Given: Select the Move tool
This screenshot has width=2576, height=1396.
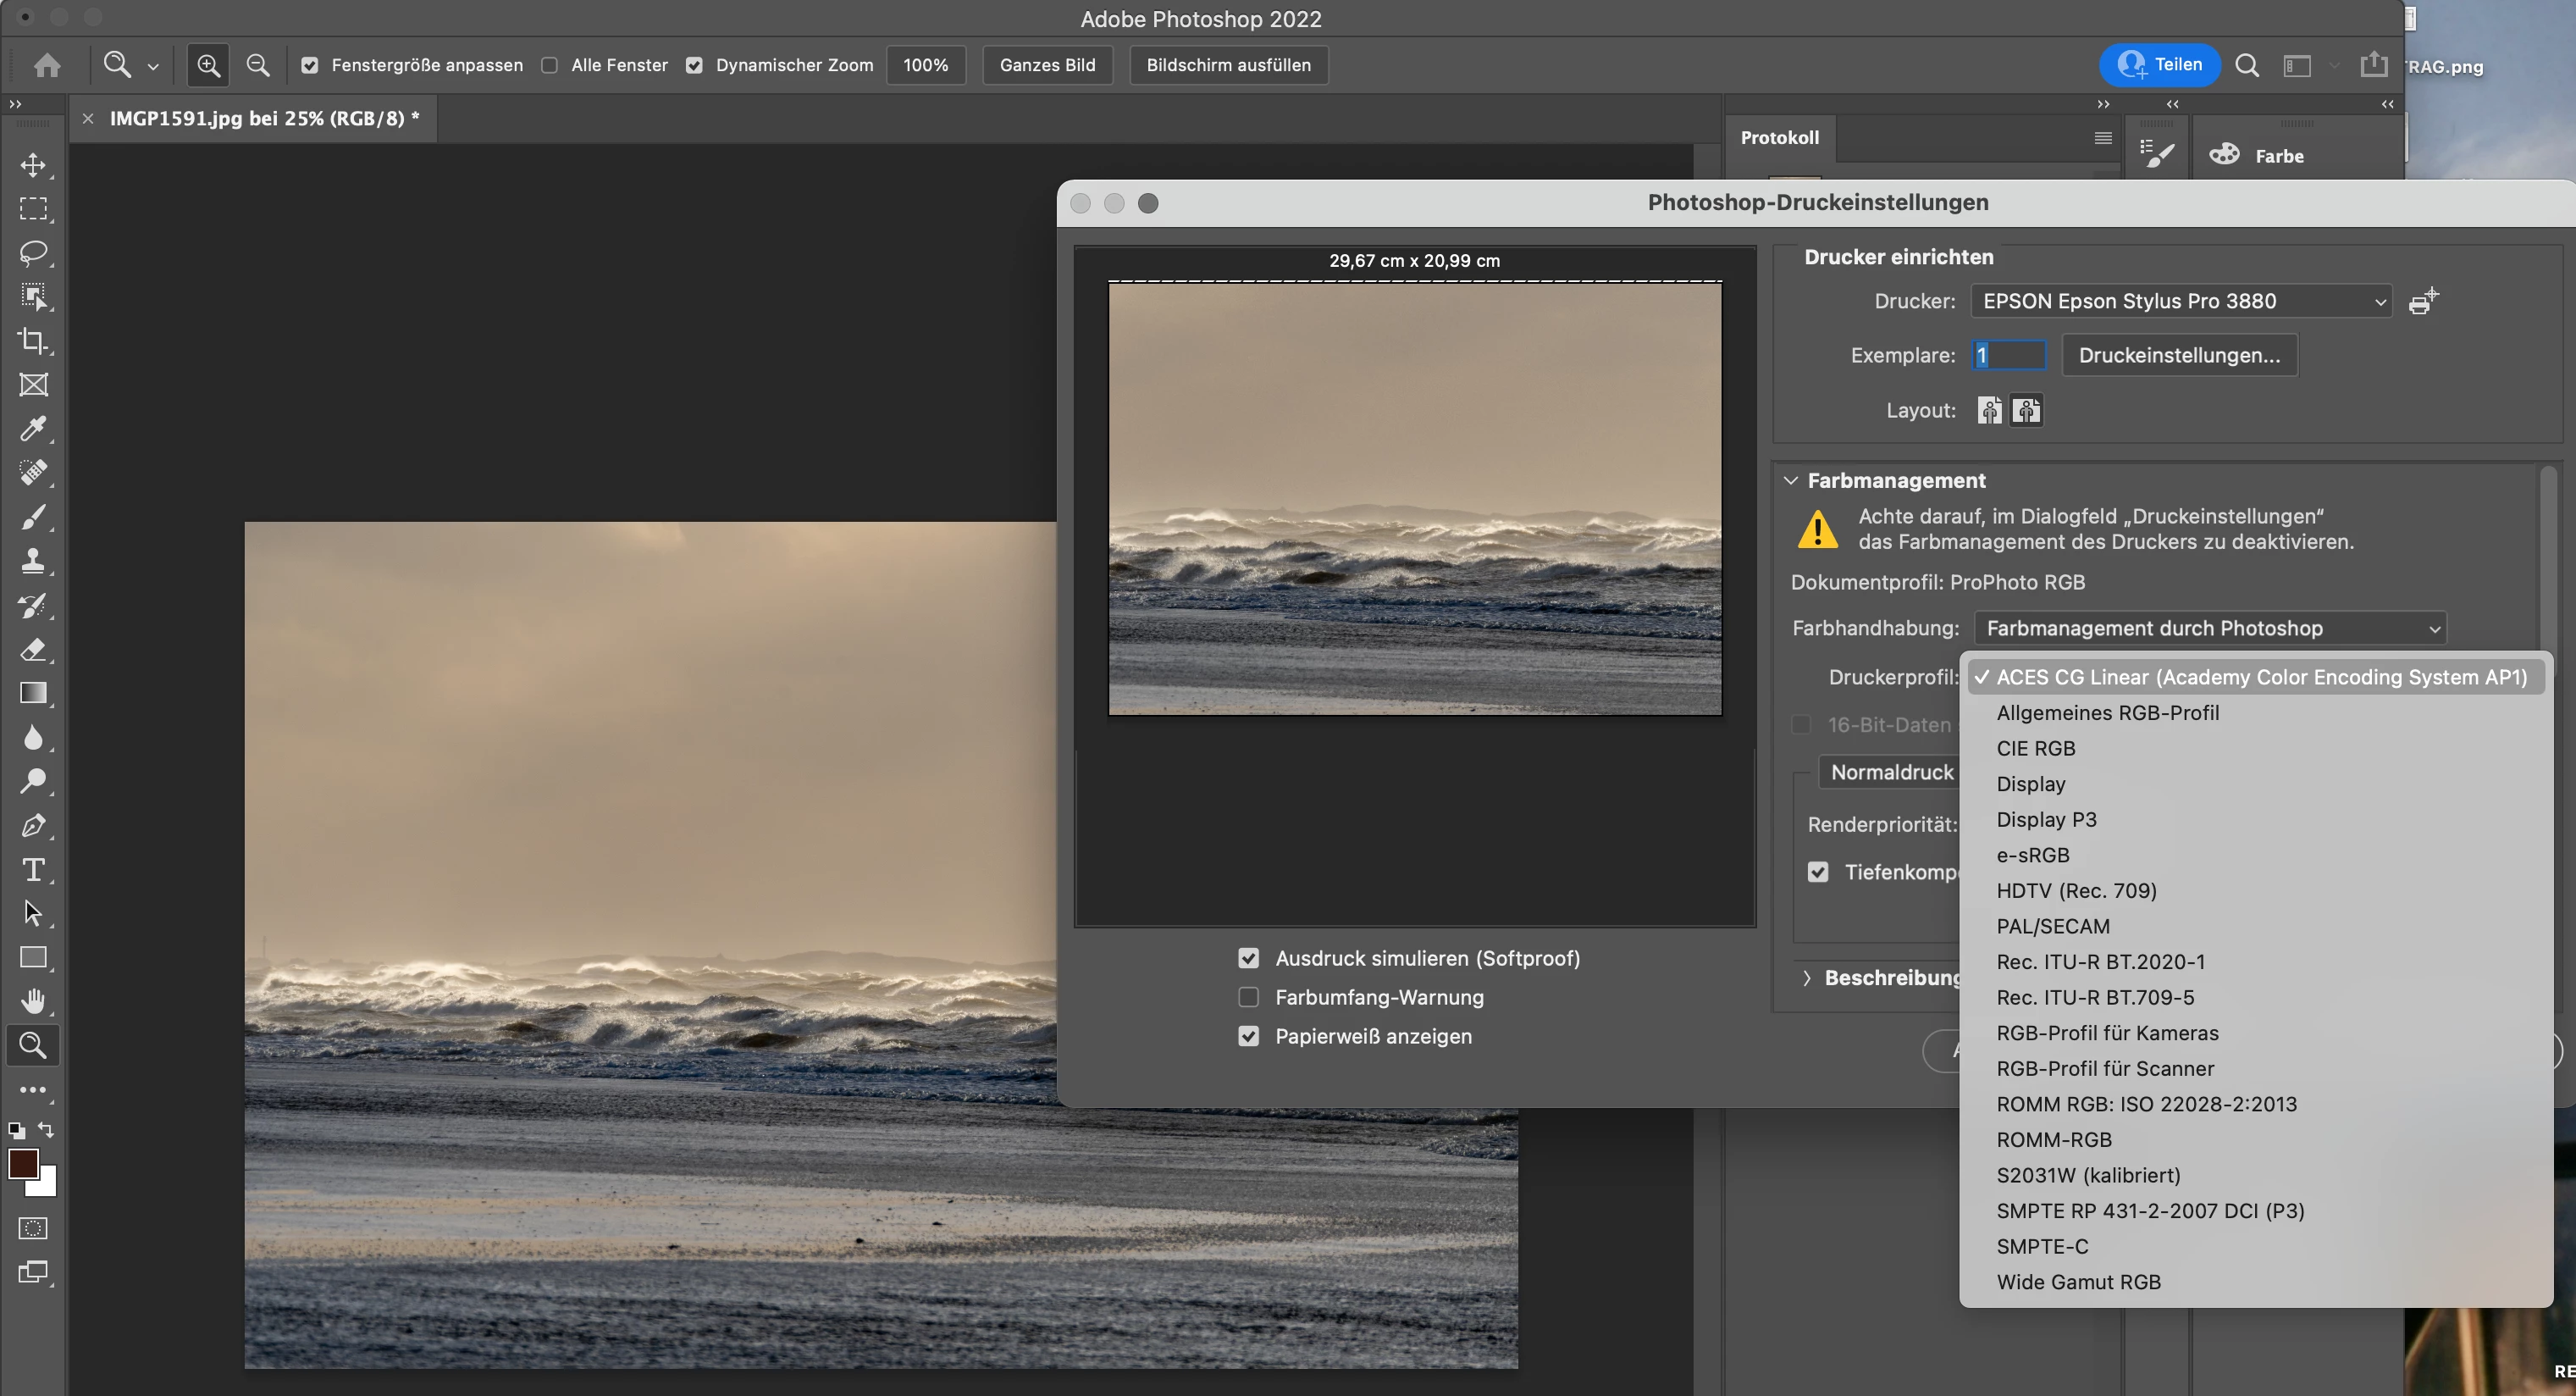Looking at the screenshot, I should click(33, 165).
